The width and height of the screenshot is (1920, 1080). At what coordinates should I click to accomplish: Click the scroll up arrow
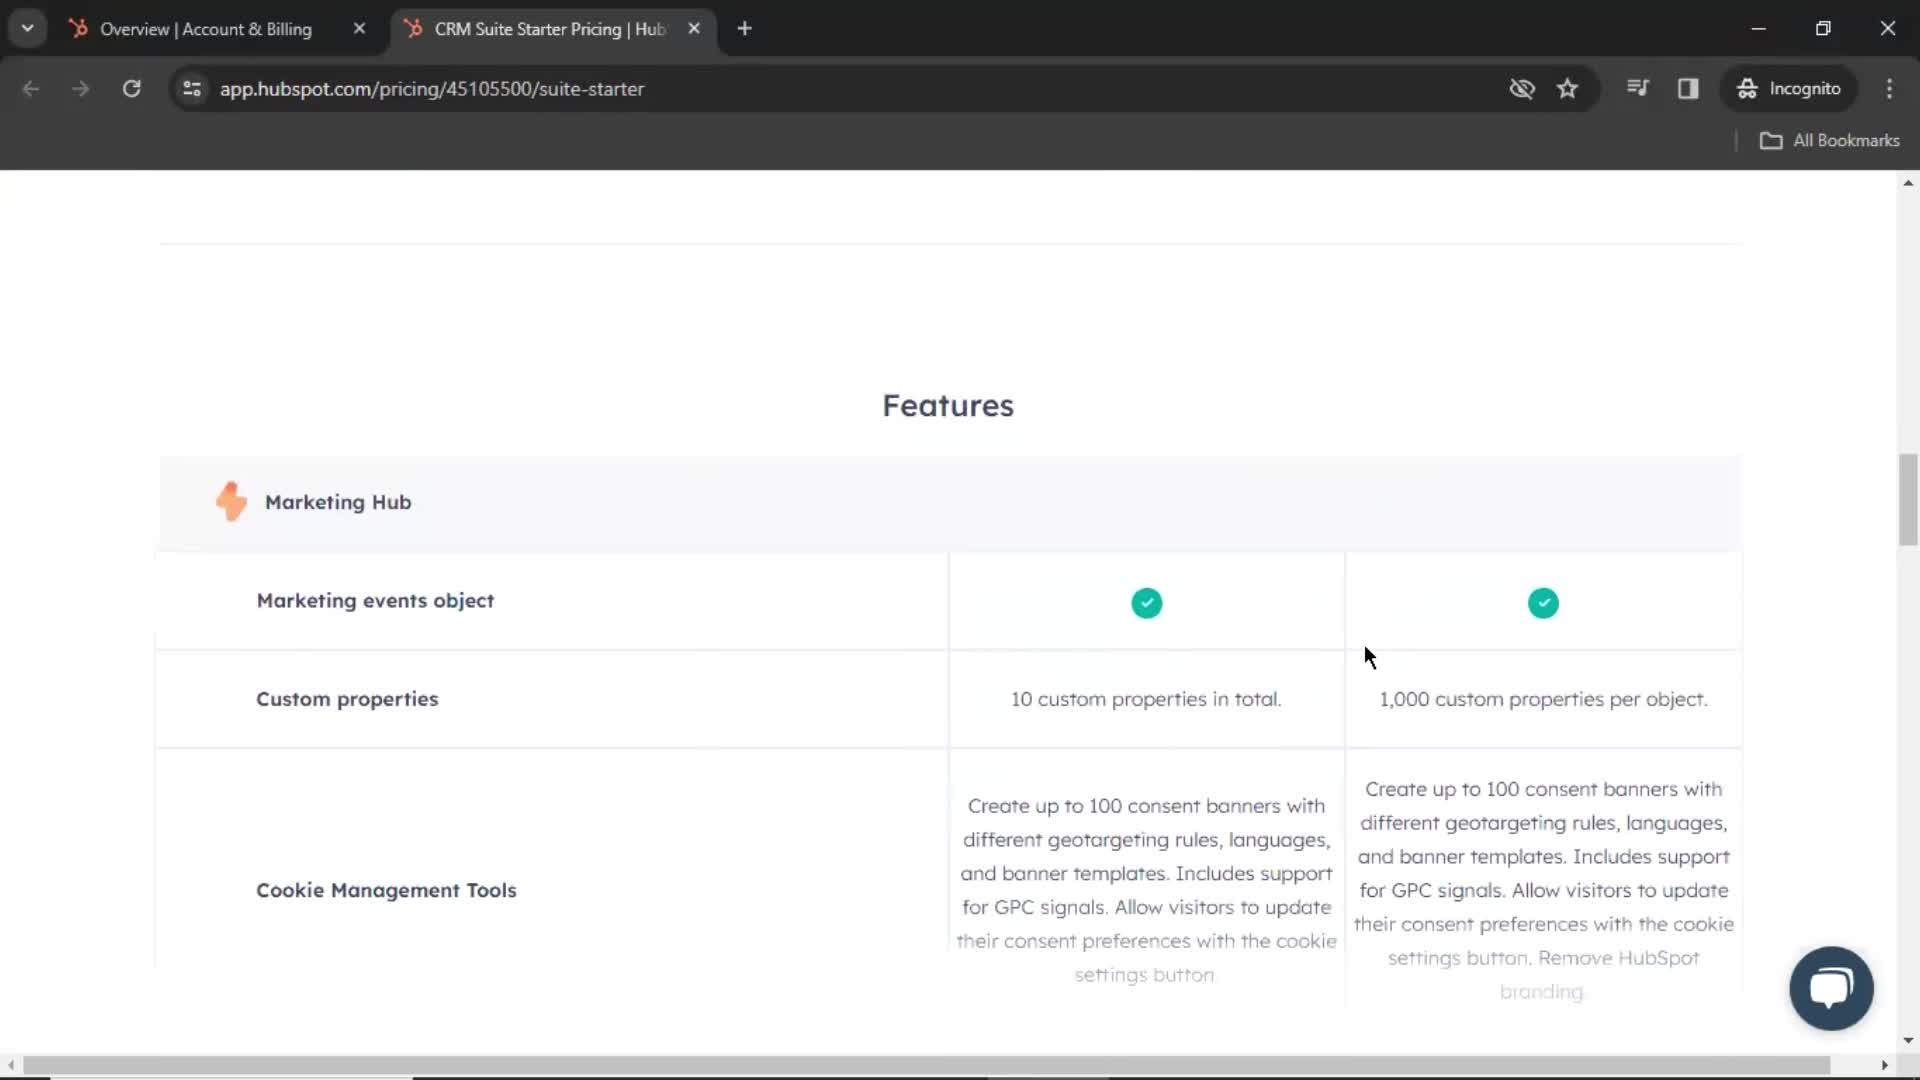1908,183
